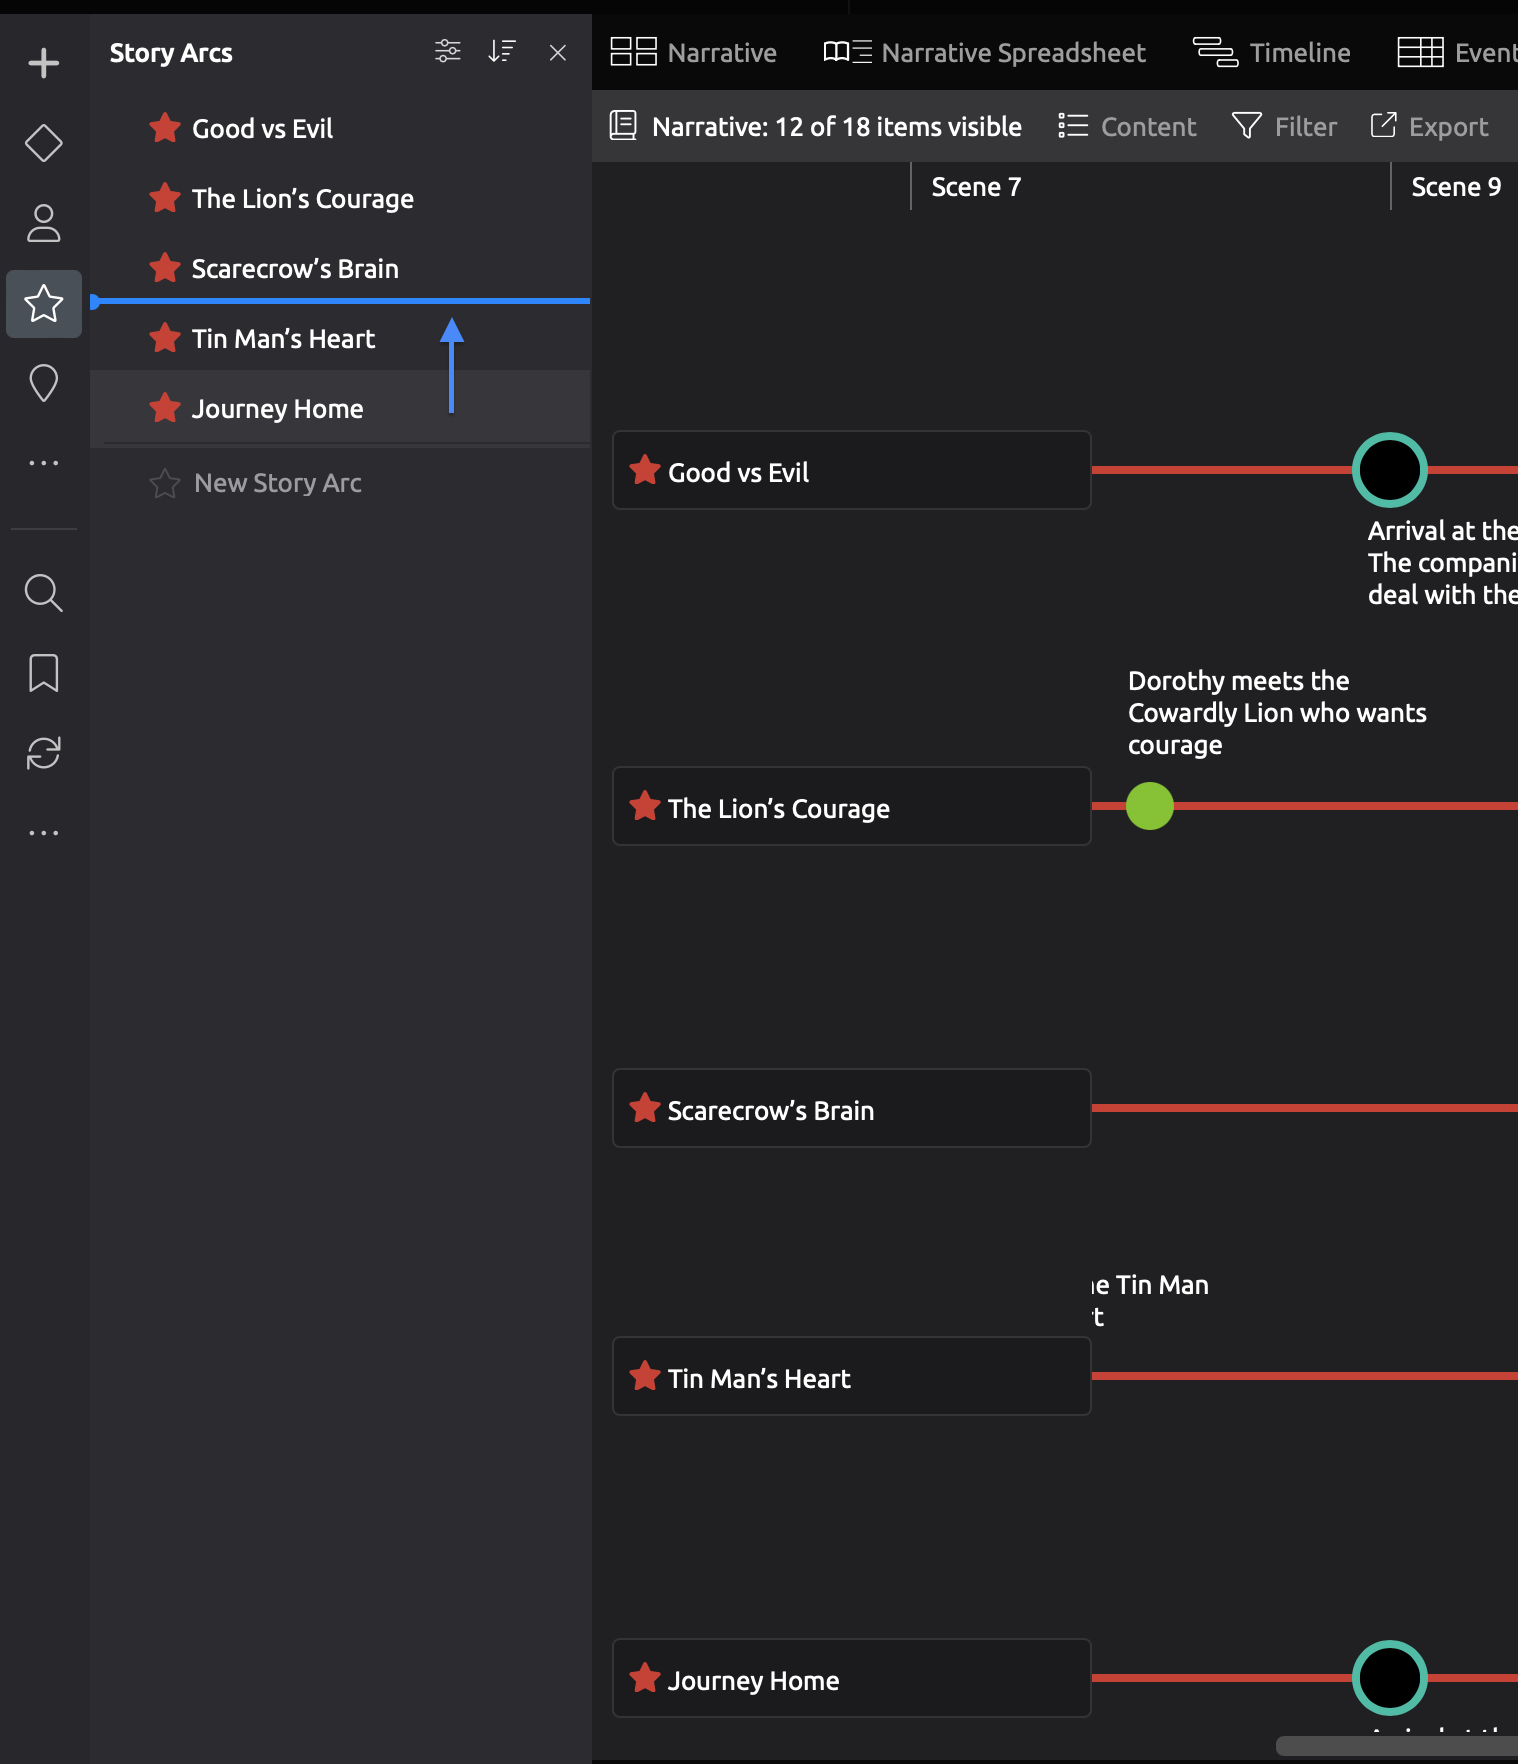This screenshot has height=1764, width=1518.
Task: Click the Export button
Action: pos(1429,126)
